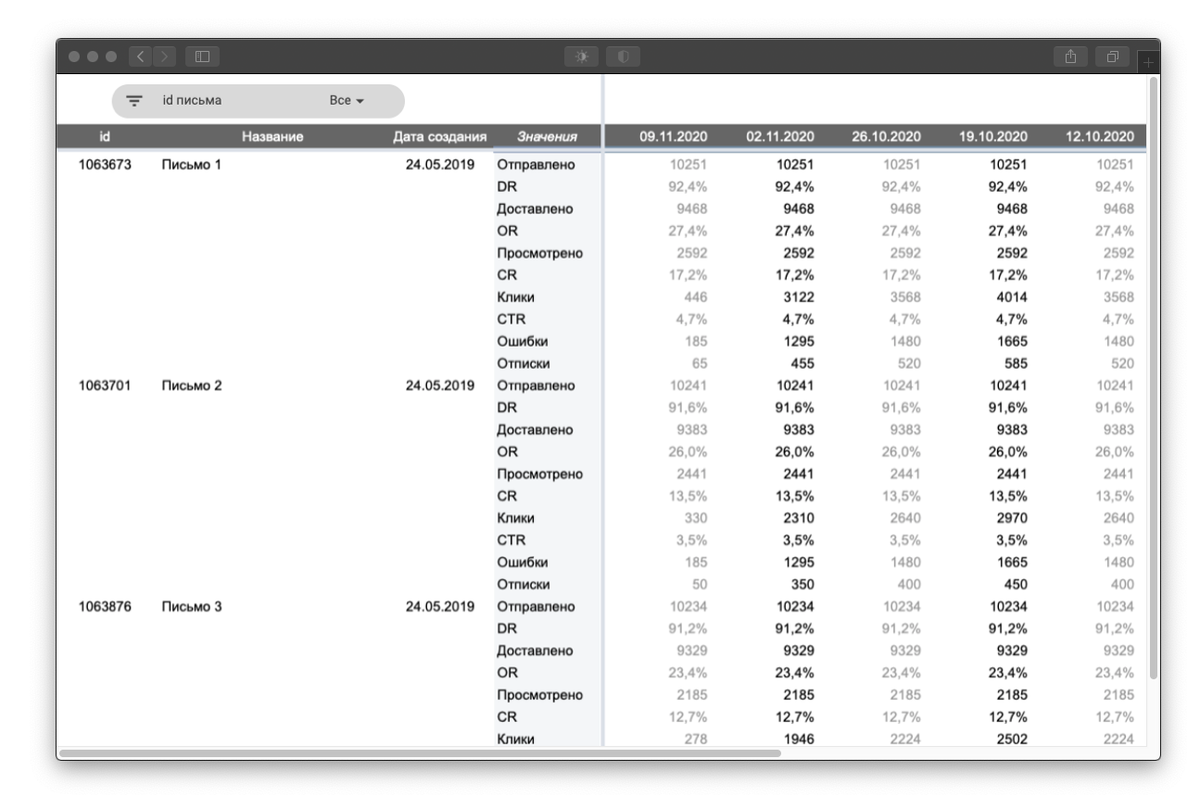The image size is (1200, 809).
Task: Click the clicks value 2502
Action: 1010,739
